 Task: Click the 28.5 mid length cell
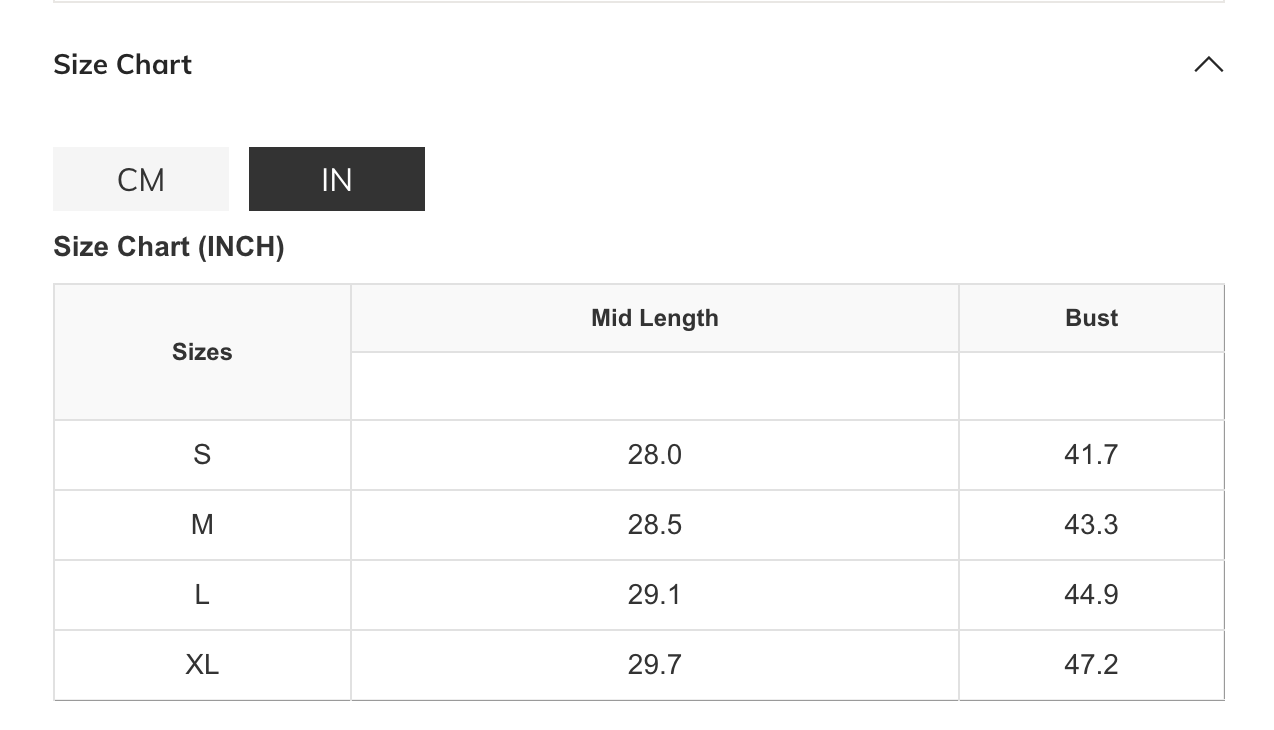(654, 525)
